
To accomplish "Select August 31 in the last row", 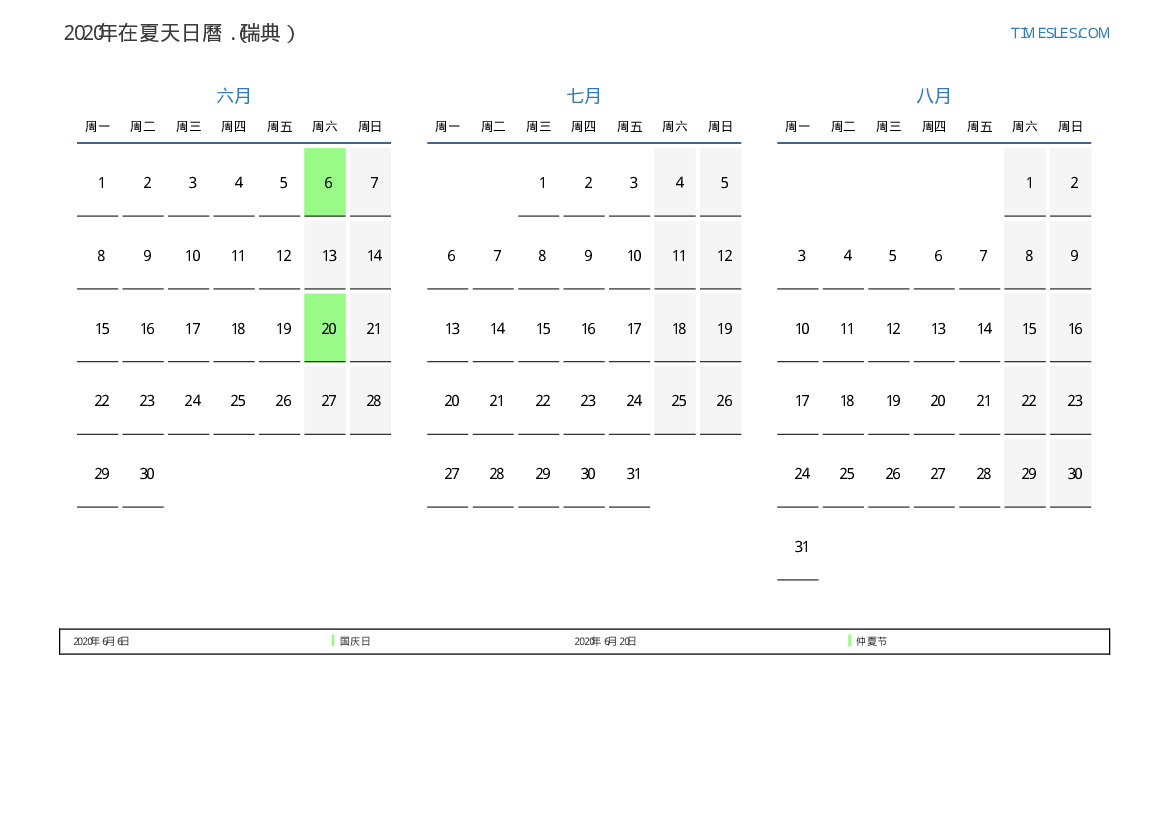I will (801, 547).
